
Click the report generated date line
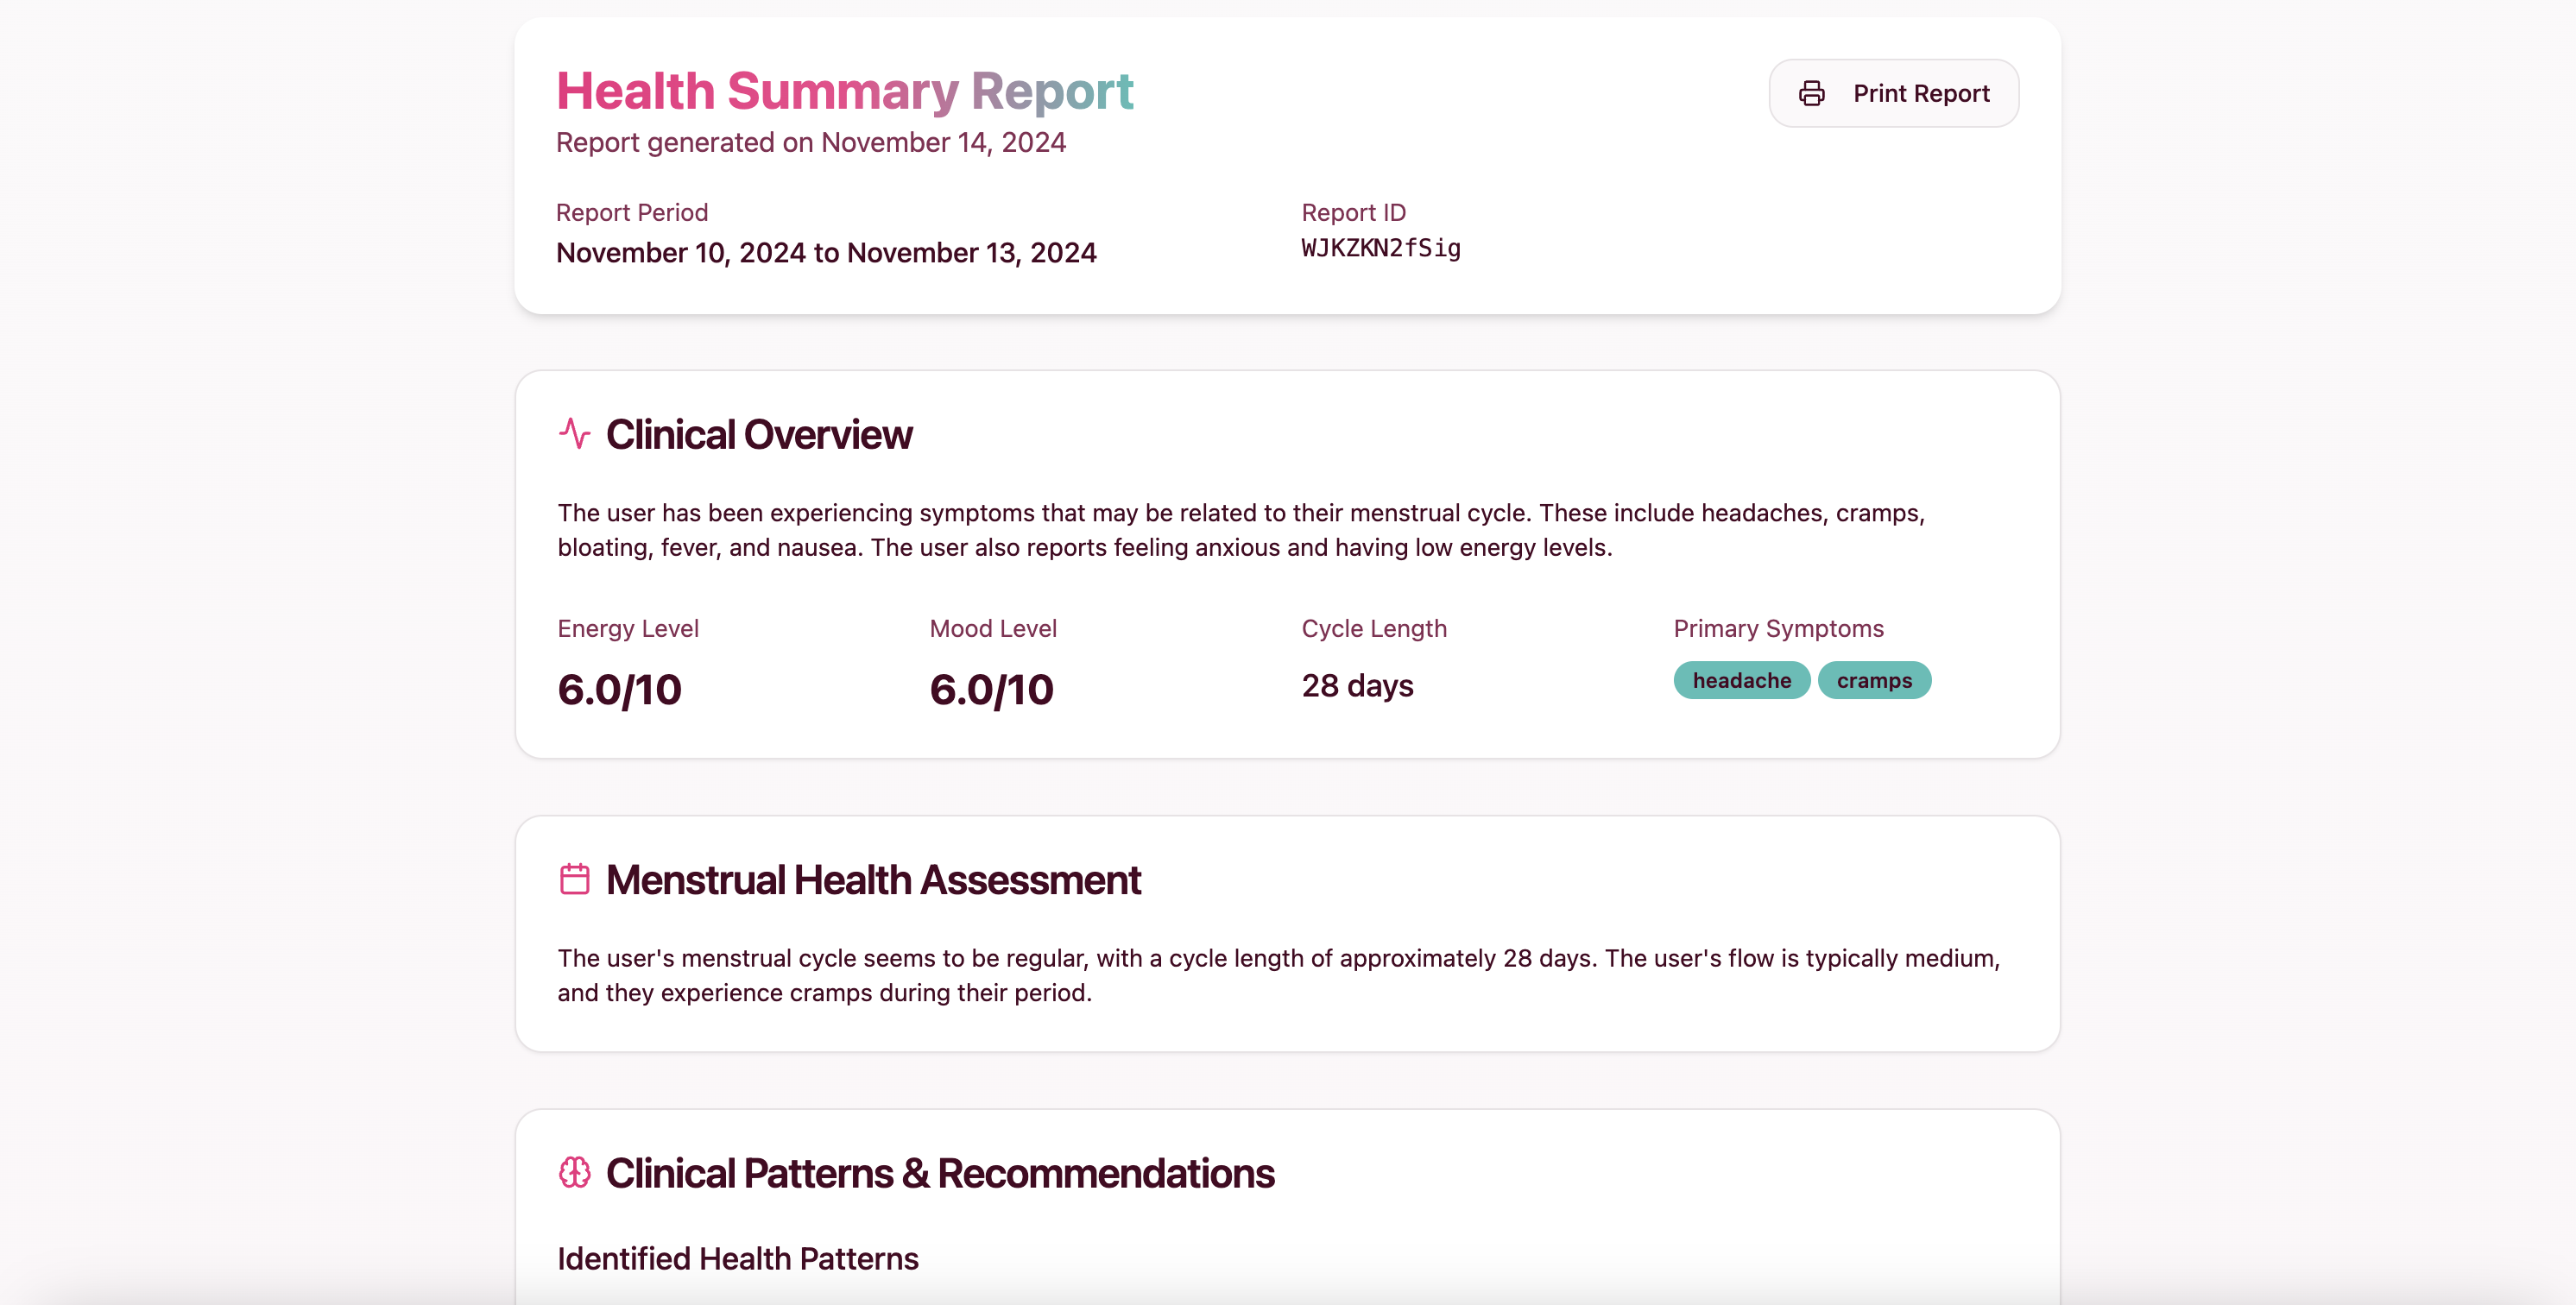tap(810, 142)
